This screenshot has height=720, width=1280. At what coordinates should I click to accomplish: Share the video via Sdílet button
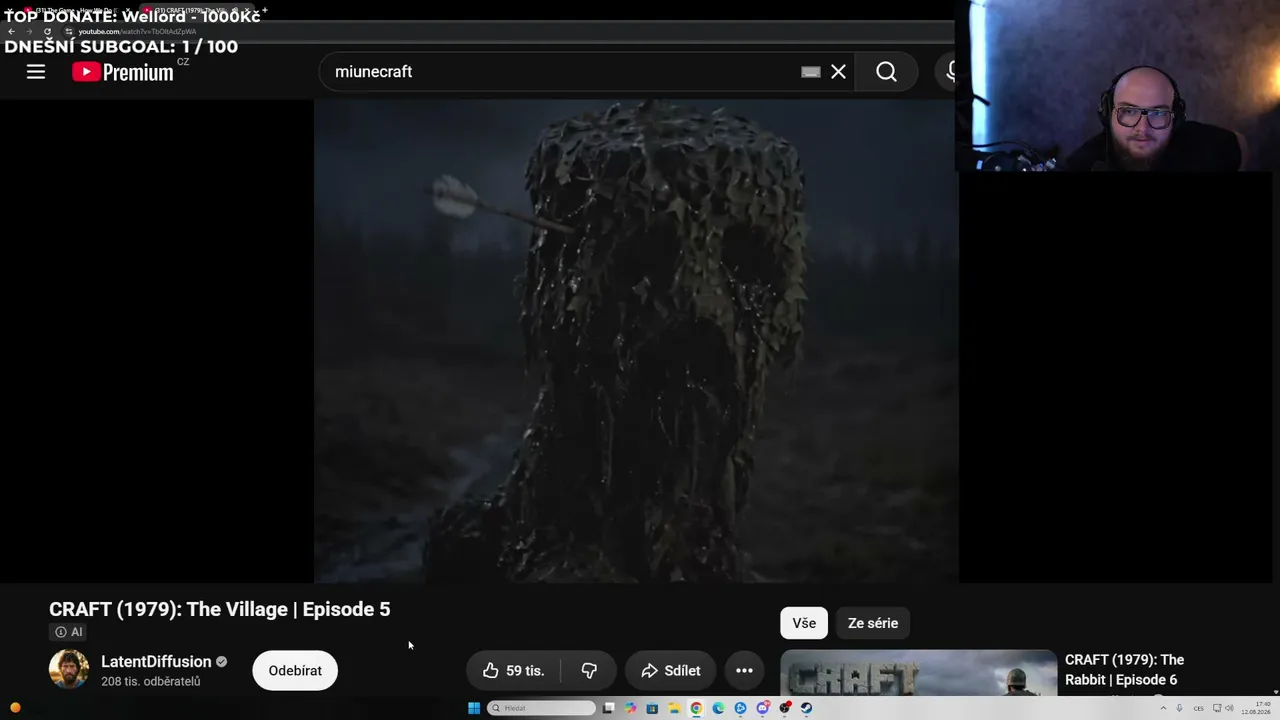pyautogui.click(x=671, y=670)
